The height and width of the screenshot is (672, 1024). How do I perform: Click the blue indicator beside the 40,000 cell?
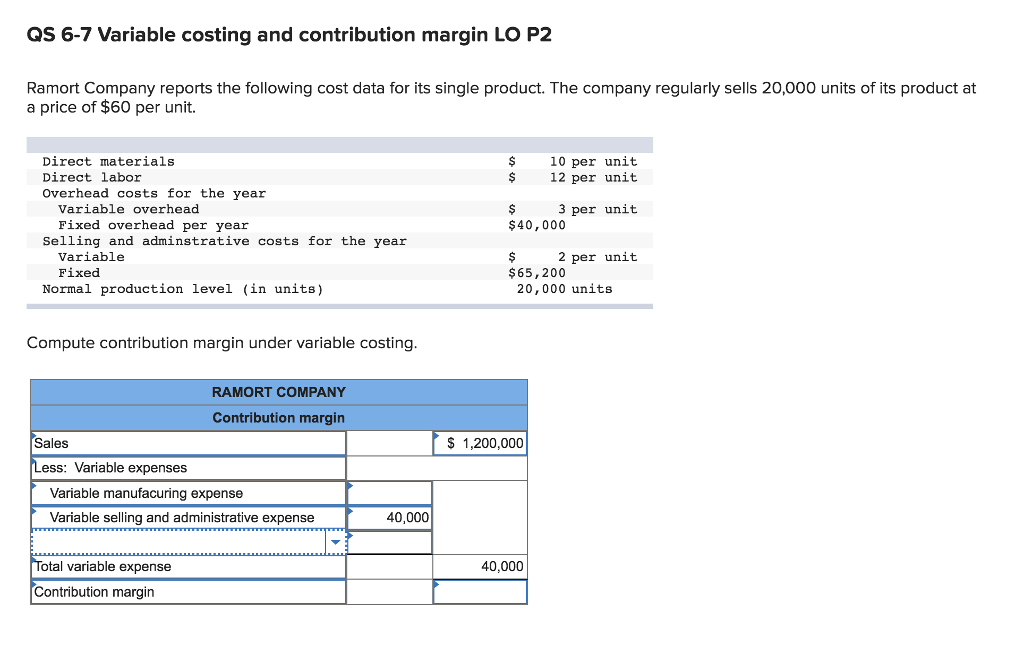point(351,512)
